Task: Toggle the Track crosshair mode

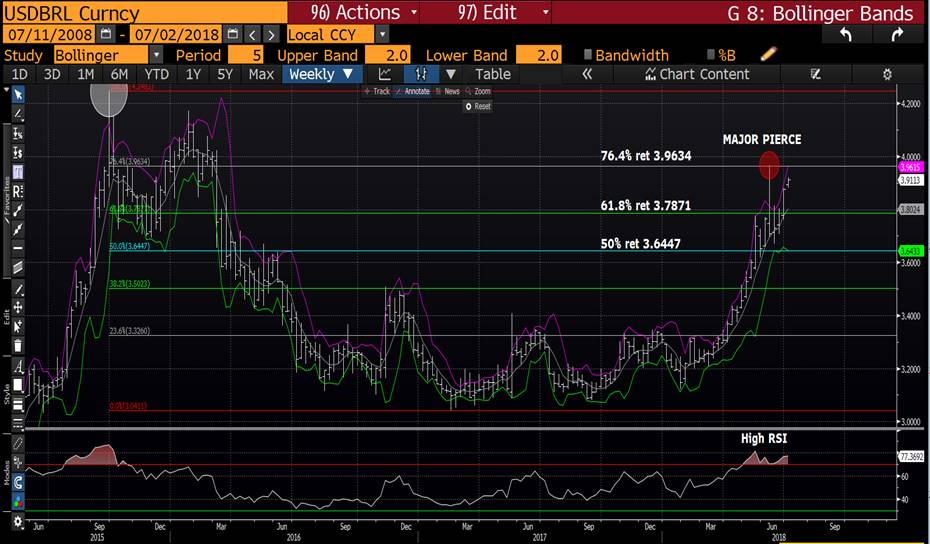Action: (x=377, y=91)
